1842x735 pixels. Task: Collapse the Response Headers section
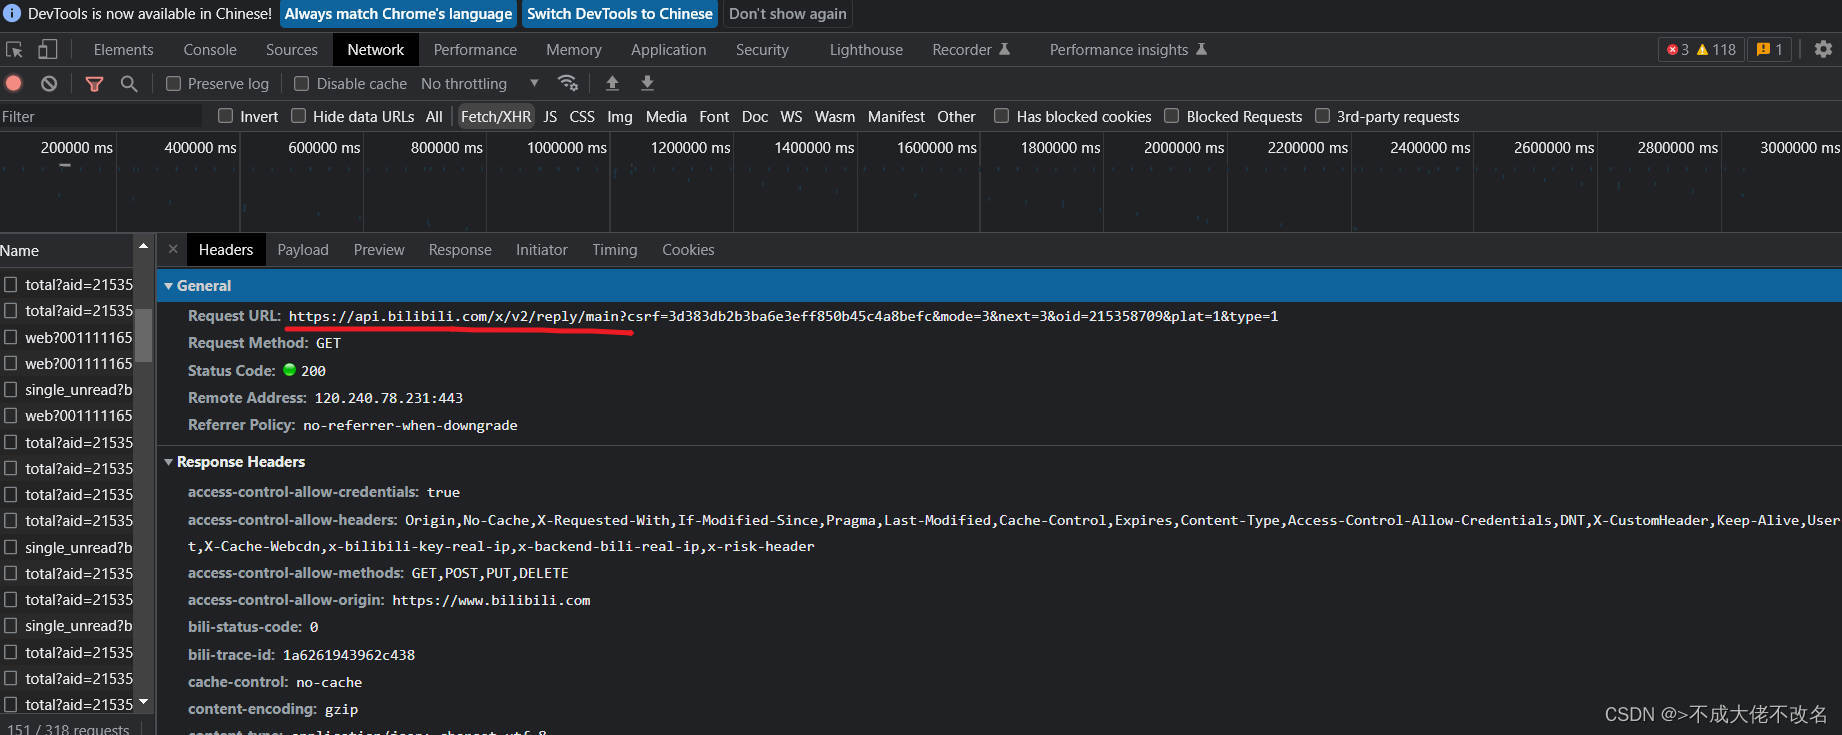[x=169, y=462]
